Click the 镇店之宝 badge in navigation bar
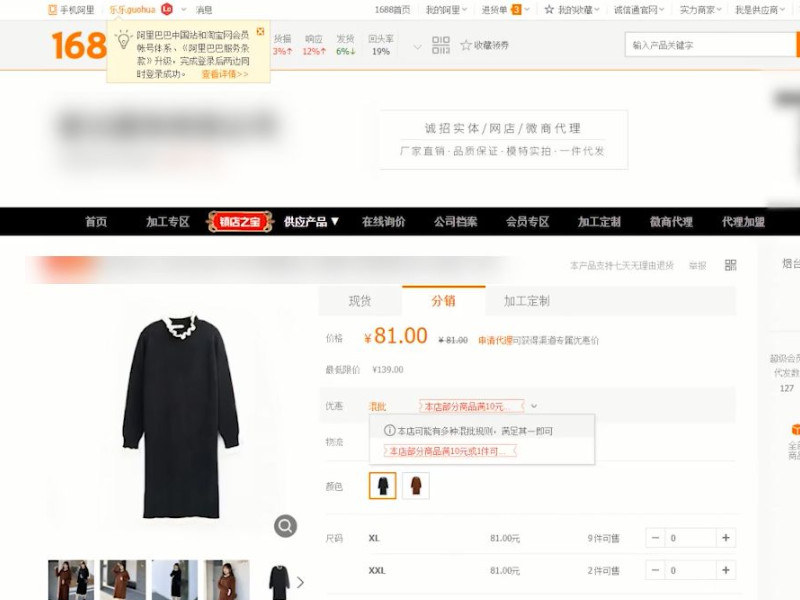The width and height of the screenshot is (800, 600). click(237, 222)
